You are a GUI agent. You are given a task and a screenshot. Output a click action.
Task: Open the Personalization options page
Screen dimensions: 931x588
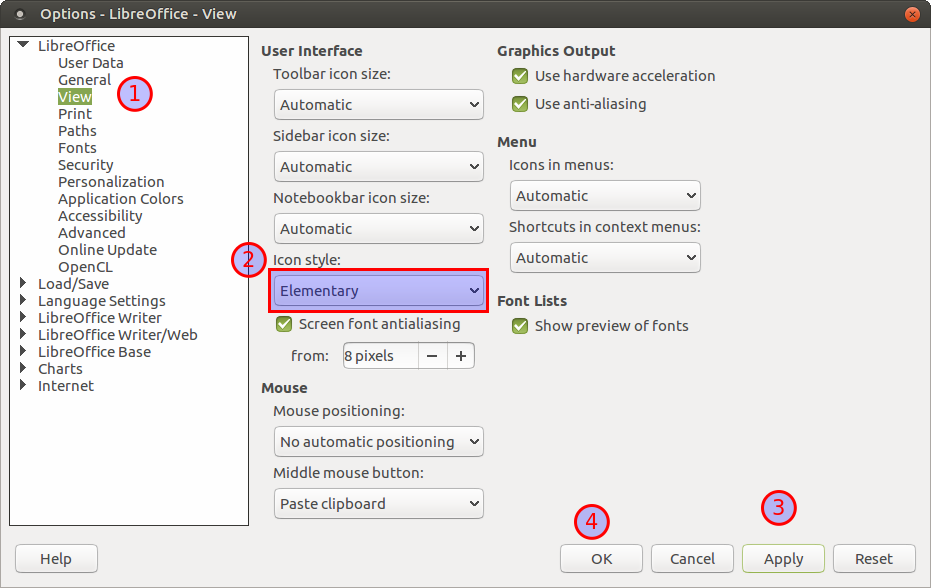click(x=111, y=182)
